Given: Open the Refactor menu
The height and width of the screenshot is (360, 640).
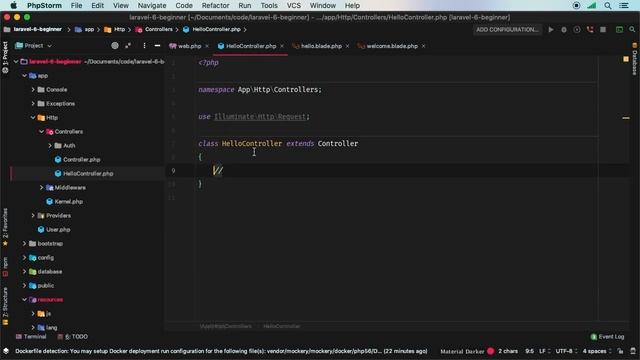Looking at the screenshot, I should 215,6.
